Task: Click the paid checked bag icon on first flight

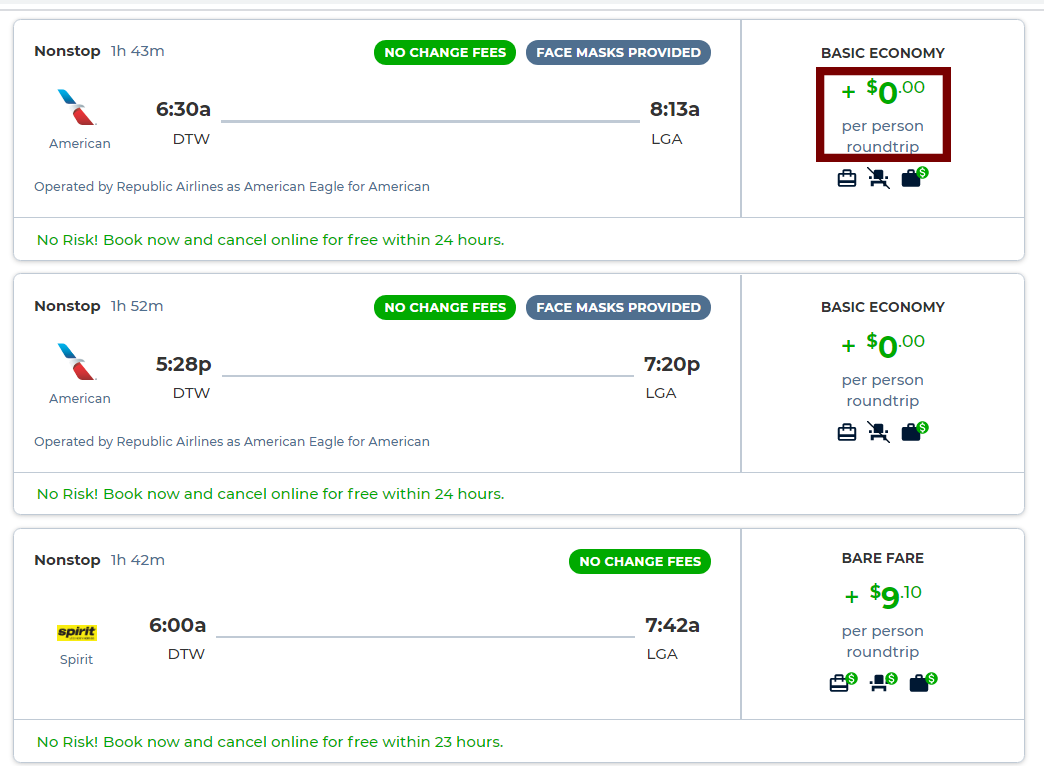Action: 914,177
